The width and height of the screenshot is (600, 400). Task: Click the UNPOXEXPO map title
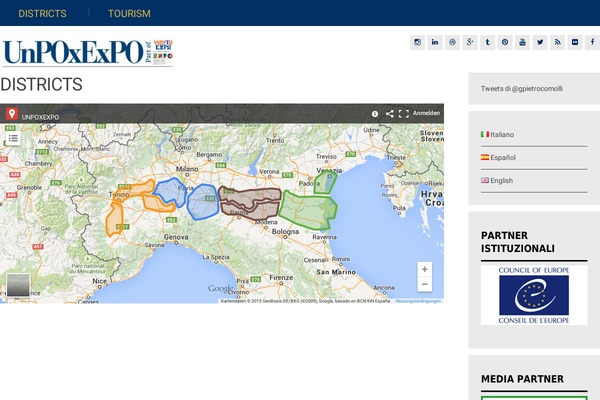point(40,117)
